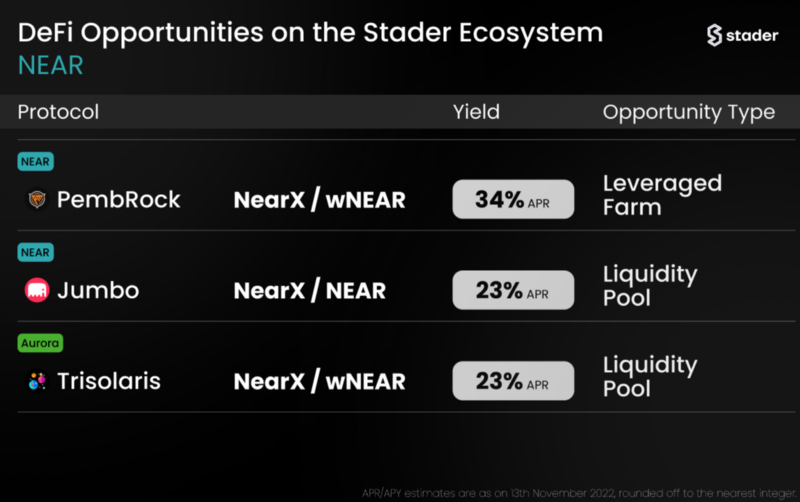Open the PembRock protocol name
This screenshot has height=502, width=800.
118,199
